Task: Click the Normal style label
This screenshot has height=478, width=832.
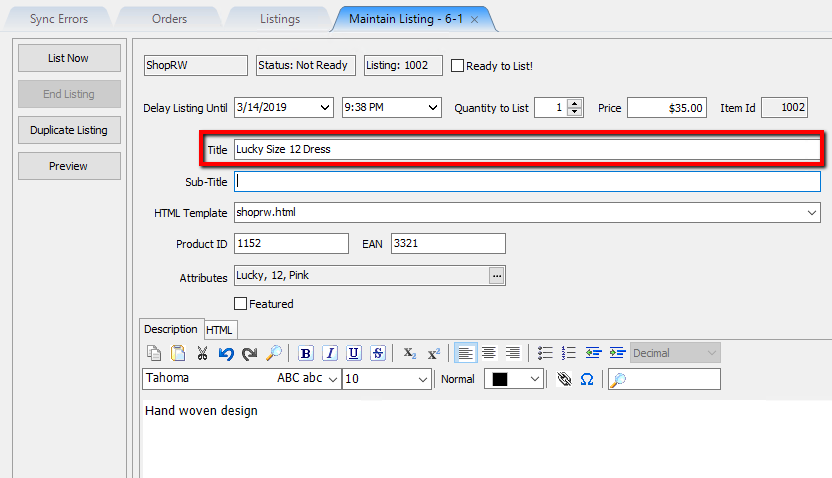Action: click(457, 379)
